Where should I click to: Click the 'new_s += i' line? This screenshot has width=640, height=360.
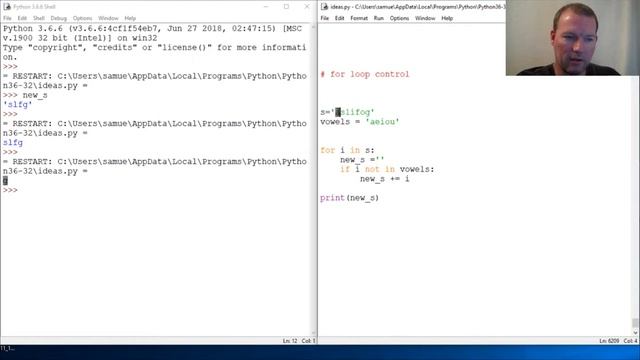click(x=384, y=179)
